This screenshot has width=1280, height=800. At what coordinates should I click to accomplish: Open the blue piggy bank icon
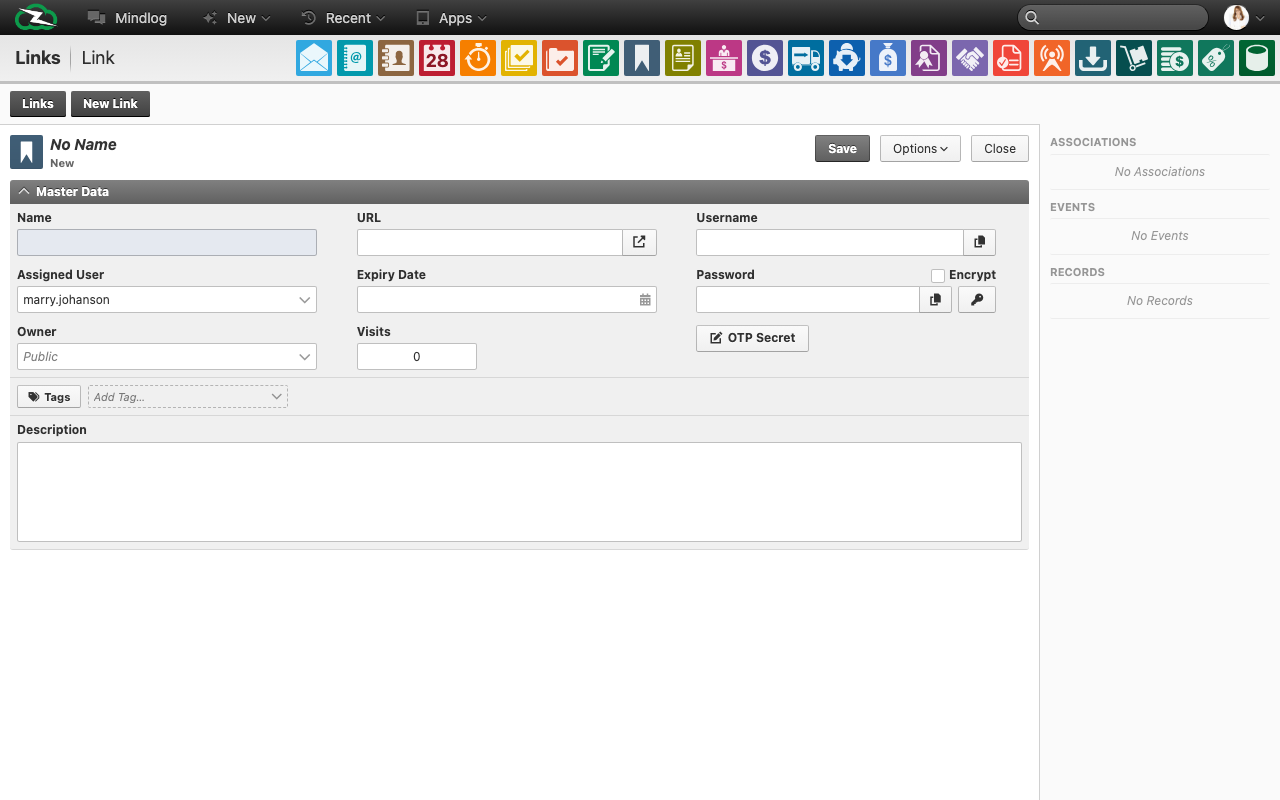pyautogui.click(x=847, y=58)
